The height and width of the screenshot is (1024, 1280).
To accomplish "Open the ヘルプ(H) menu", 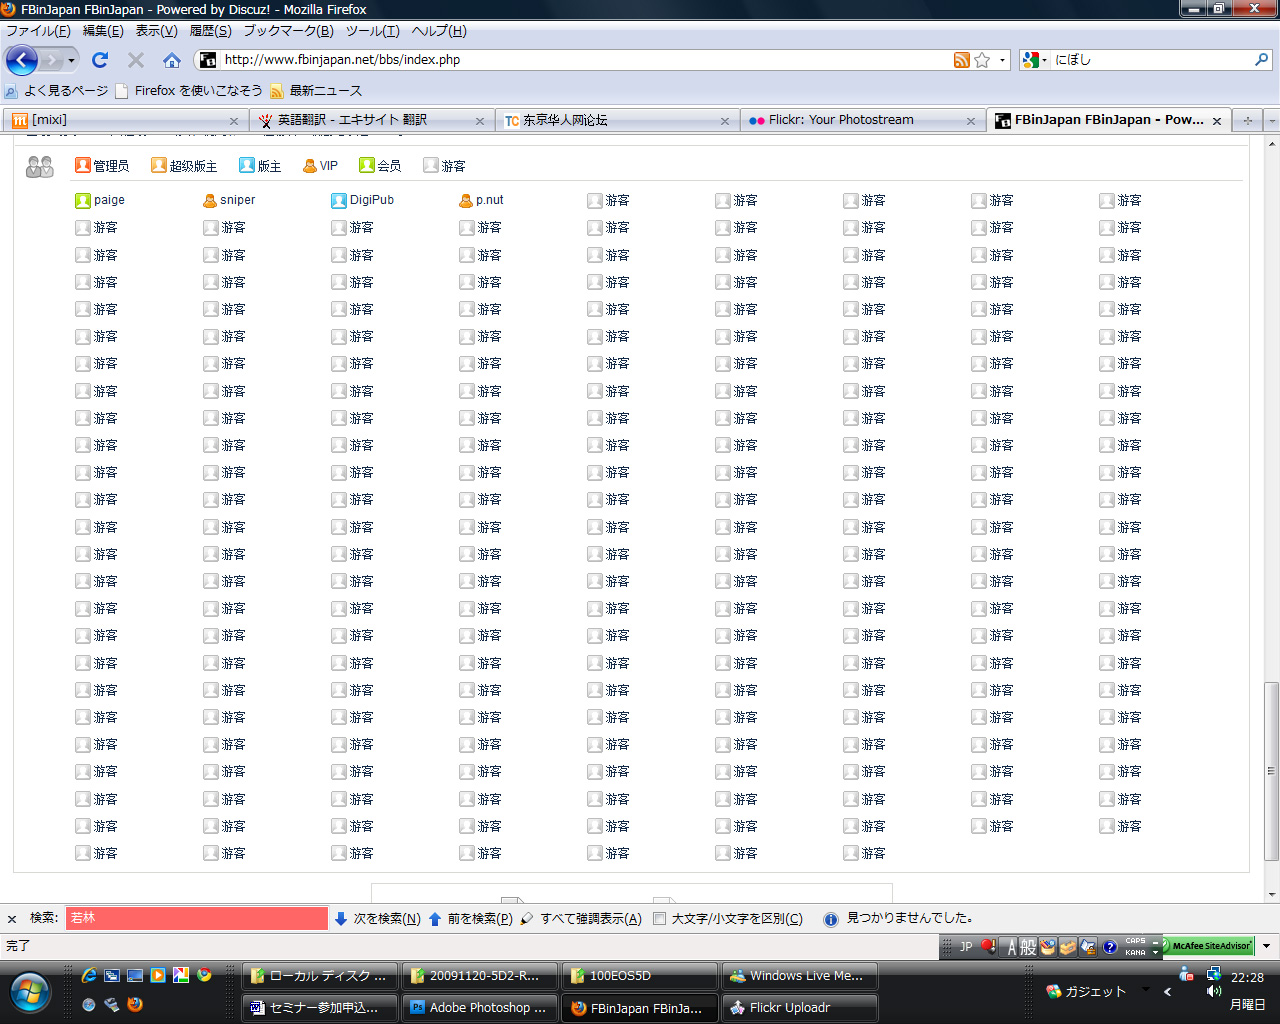I will (x=439, y=31).
